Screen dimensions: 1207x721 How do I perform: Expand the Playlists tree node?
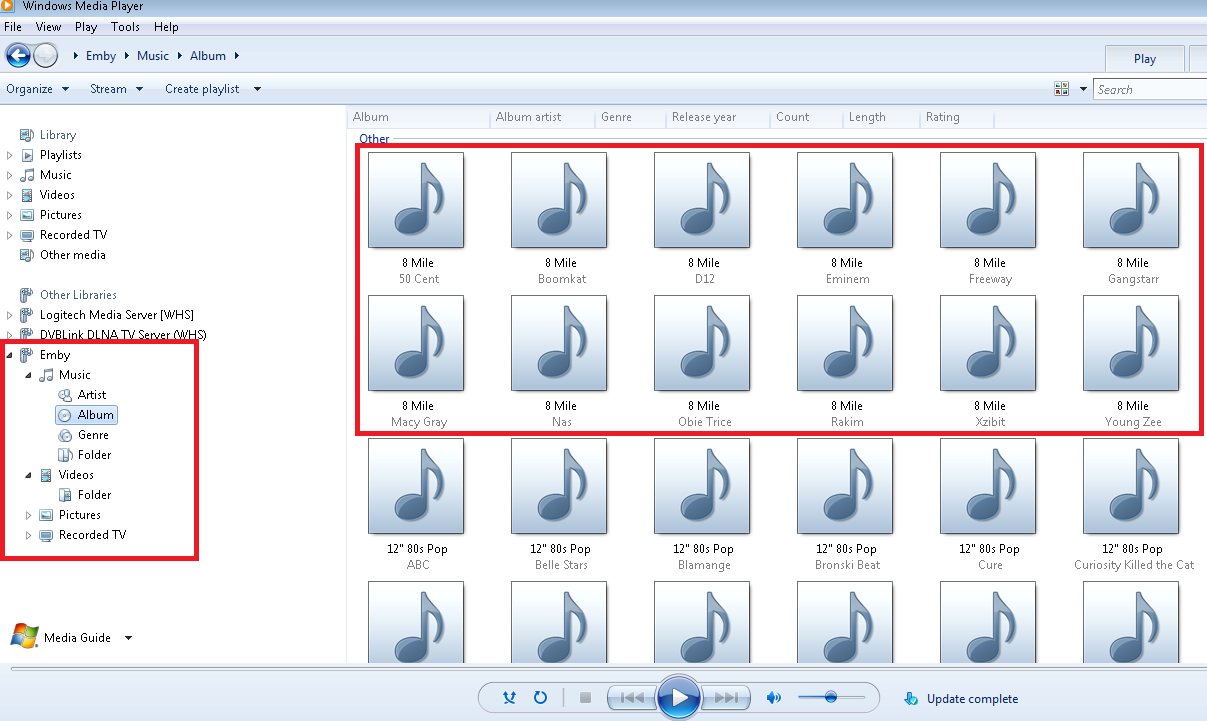pos(10,155)
